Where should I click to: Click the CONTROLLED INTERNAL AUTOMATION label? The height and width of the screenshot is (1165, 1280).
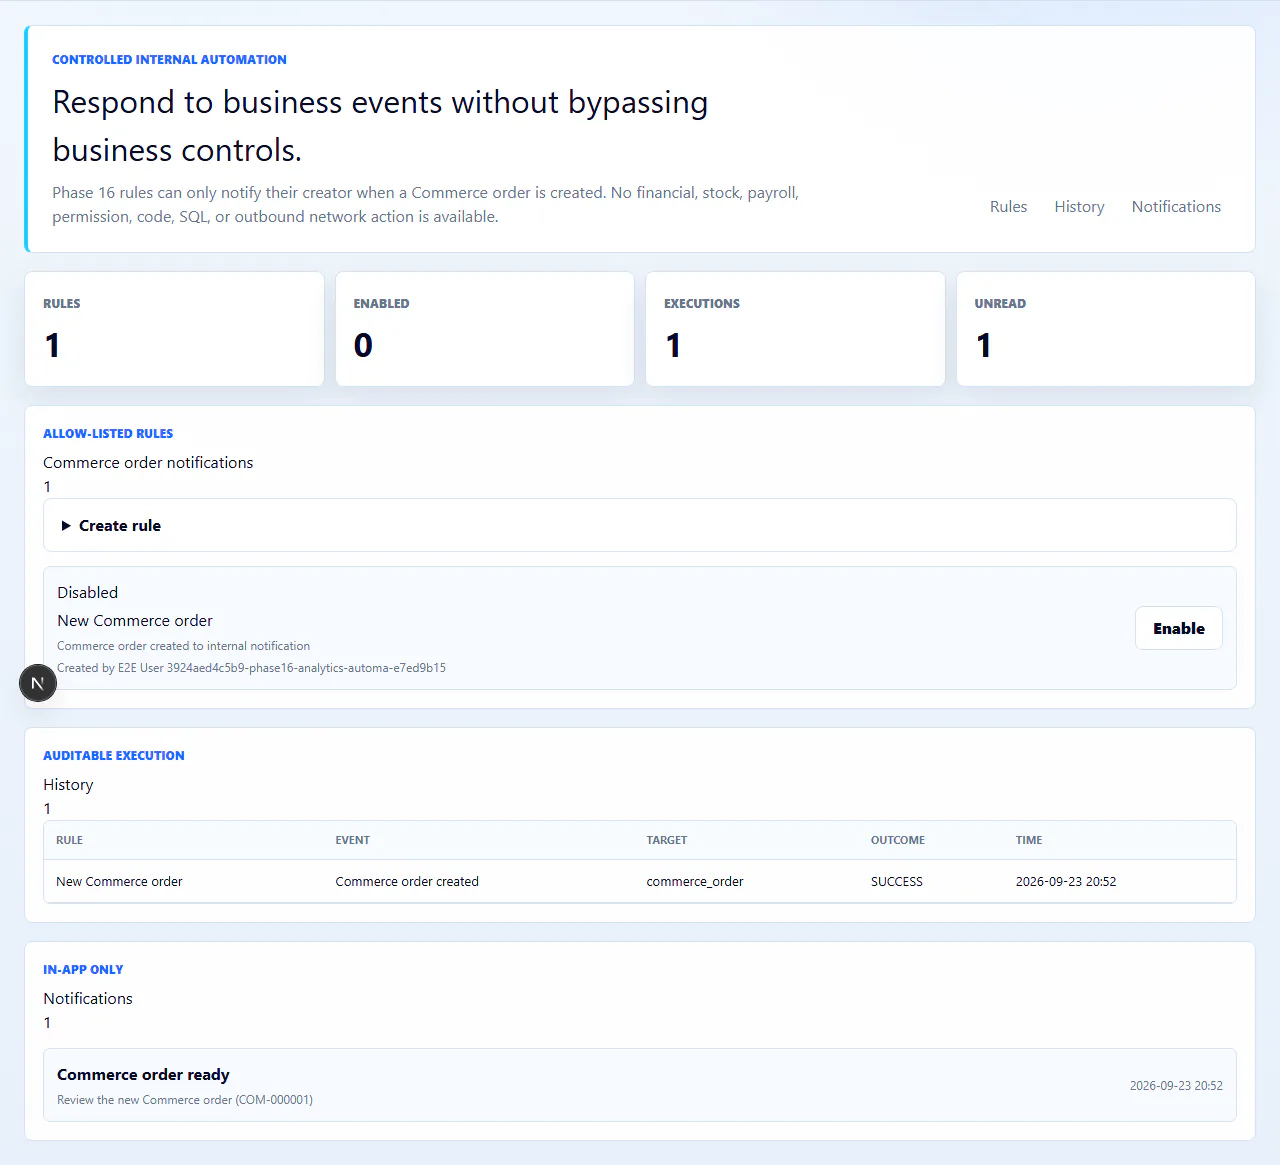(x=169, y=60)
